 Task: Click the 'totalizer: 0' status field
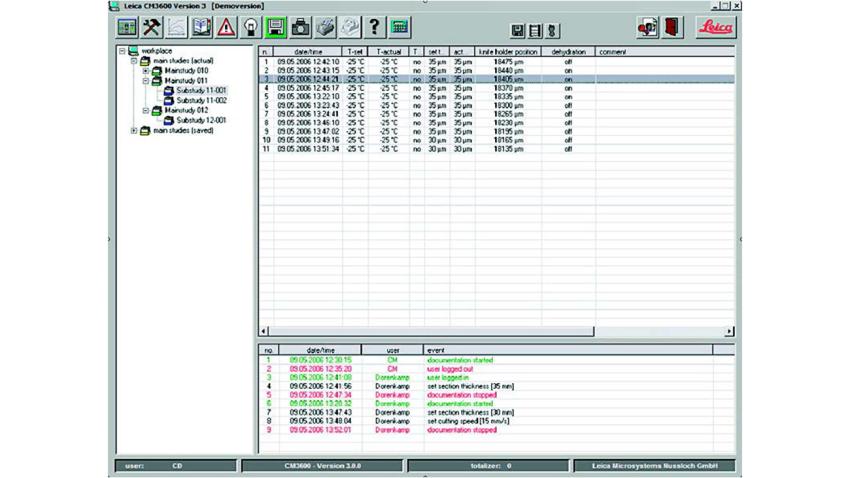[488, 466]
